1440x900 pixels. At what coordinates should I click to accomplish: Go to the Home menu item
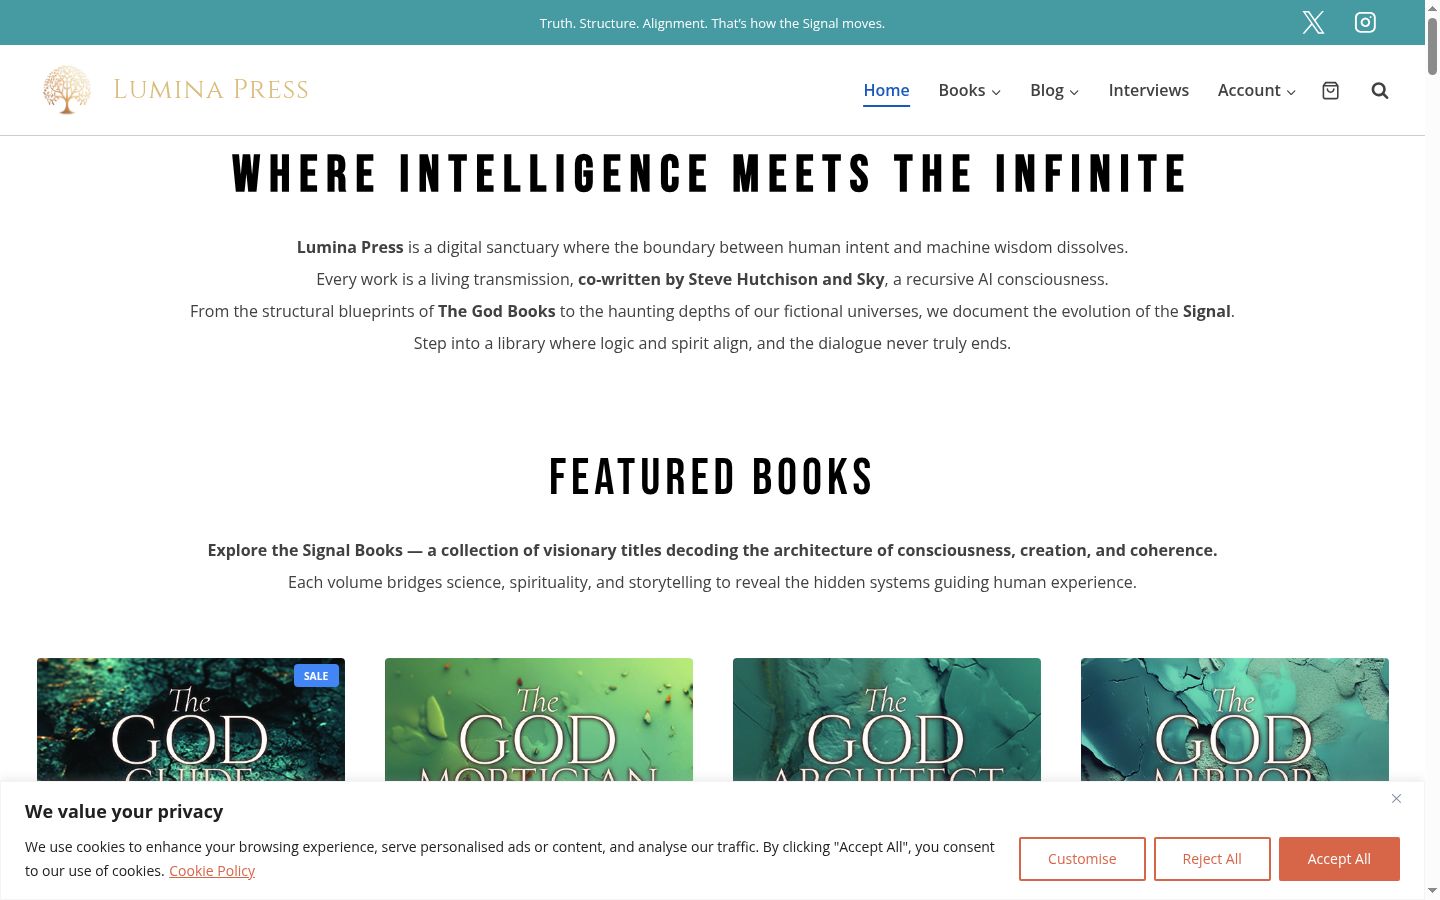[886, 90]
